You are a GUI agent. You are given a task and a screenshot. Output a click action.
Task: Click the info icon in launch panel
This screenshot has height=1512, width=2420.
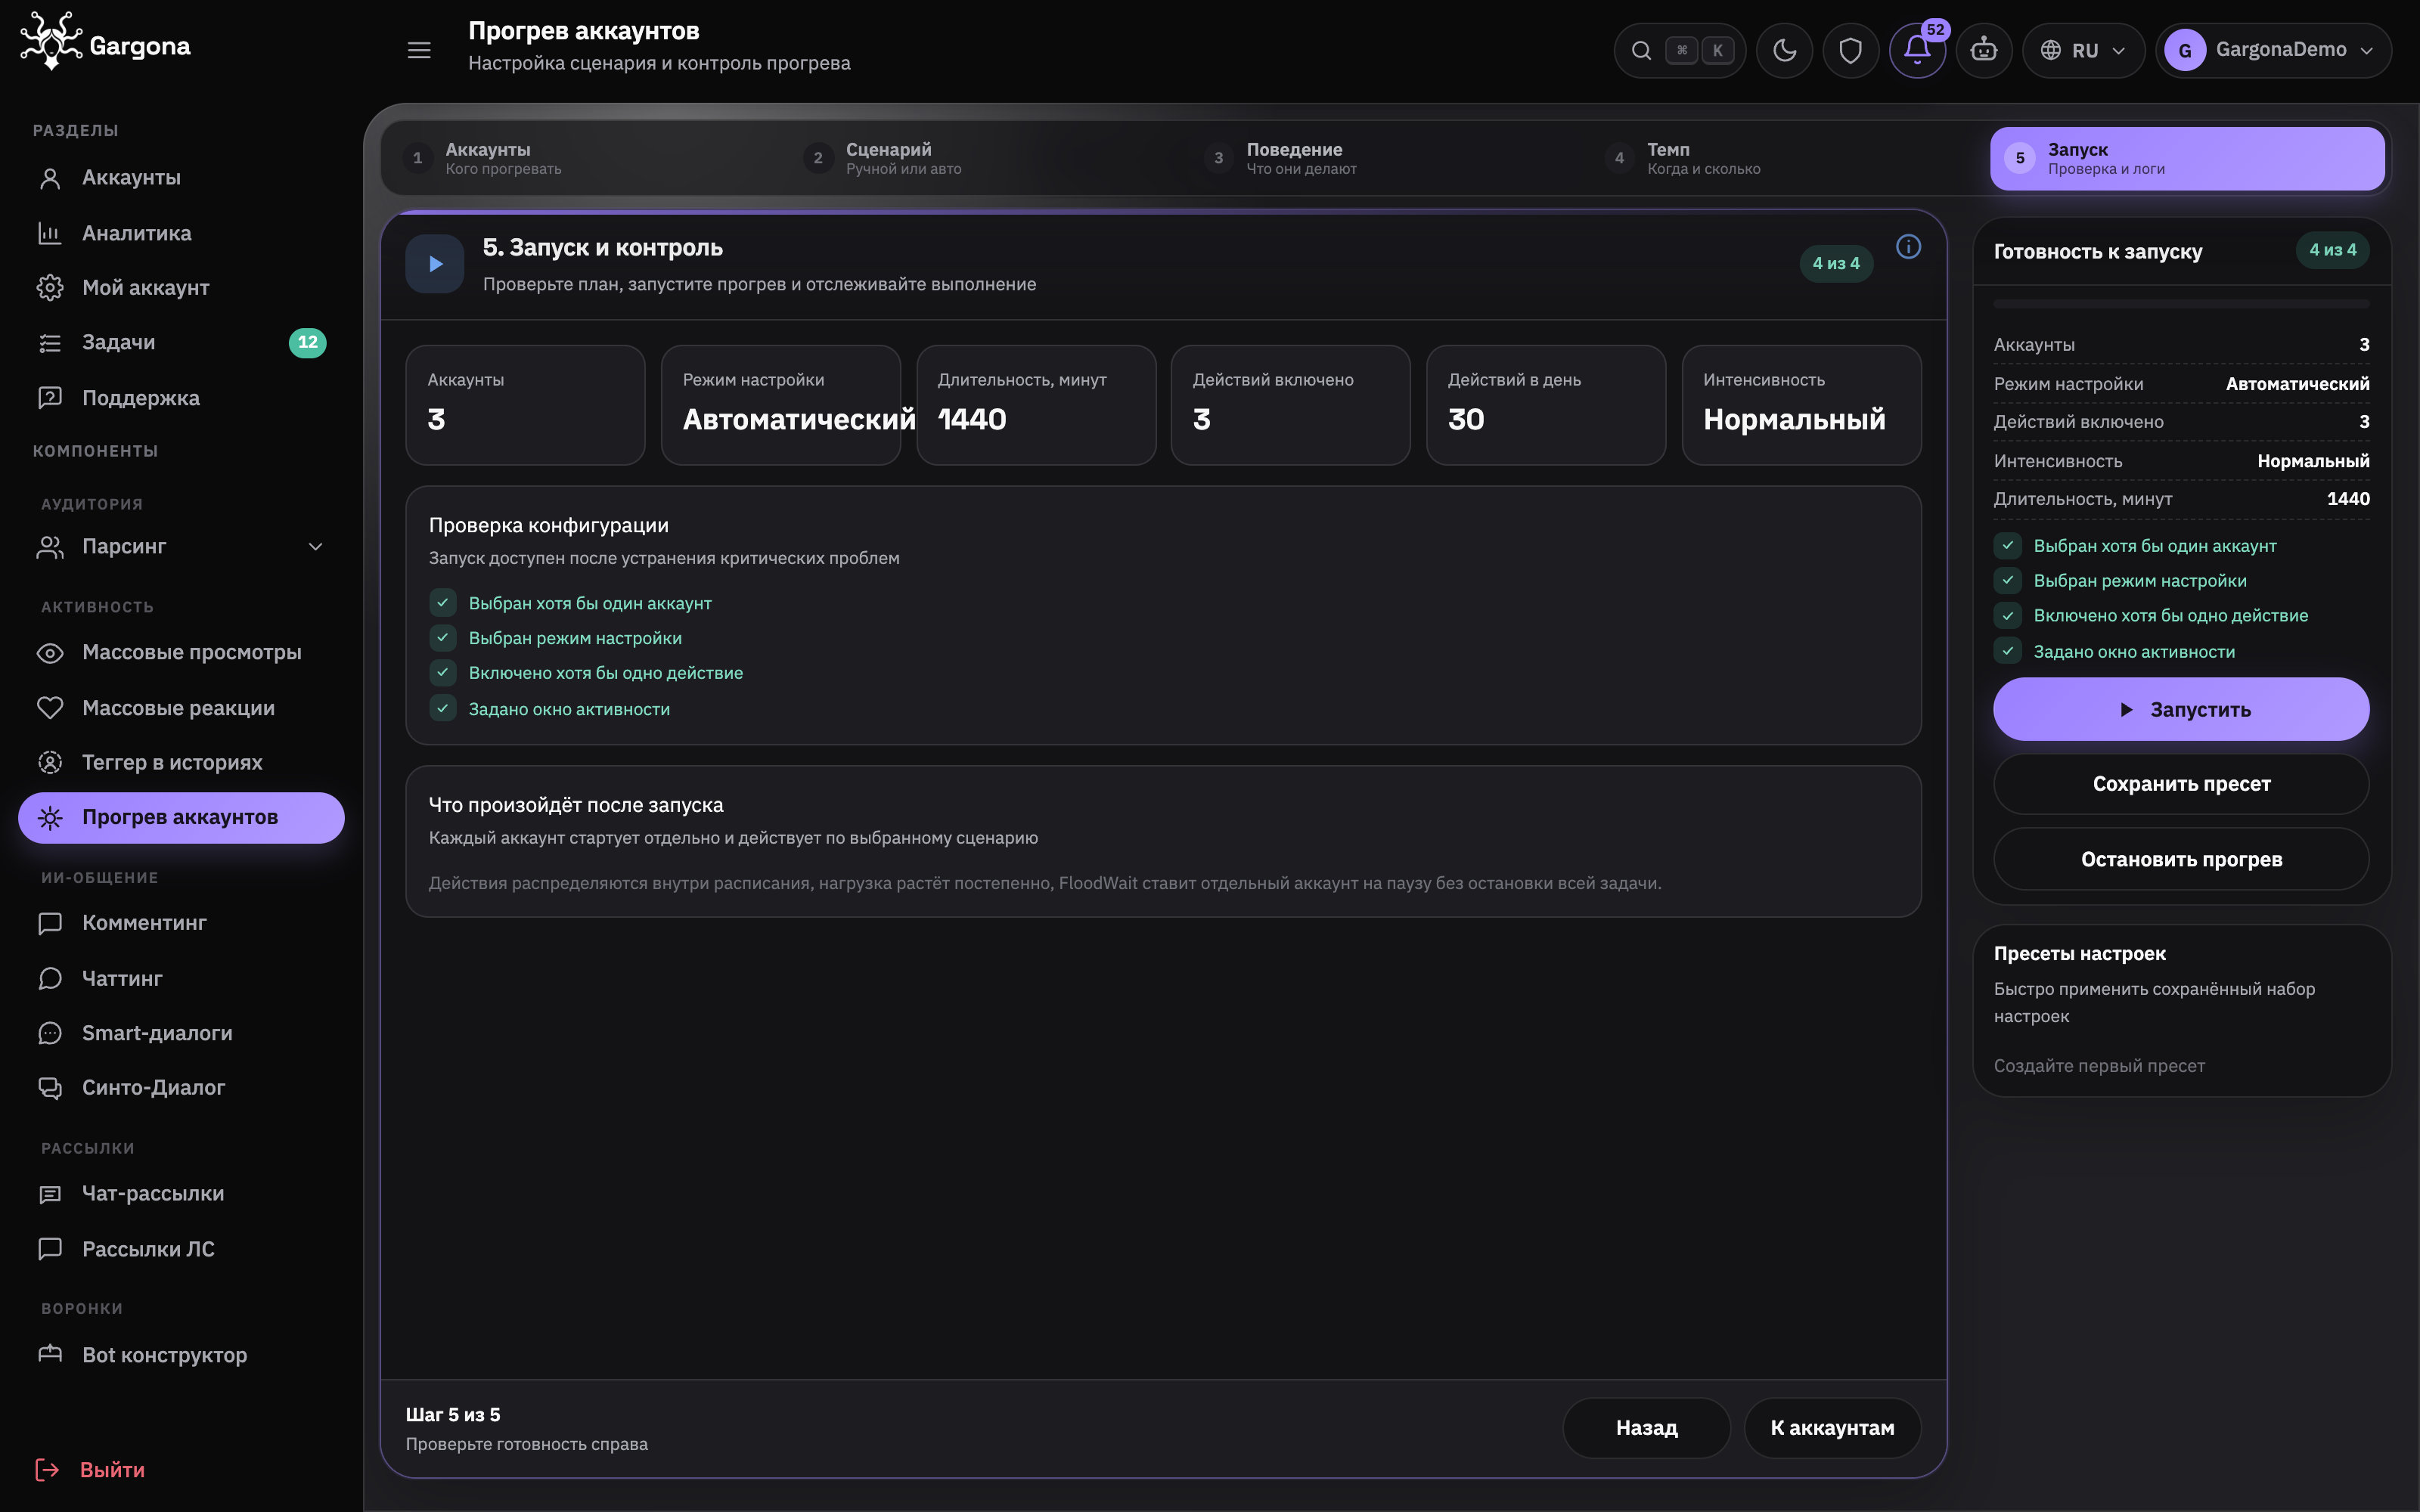point(1908,247)
